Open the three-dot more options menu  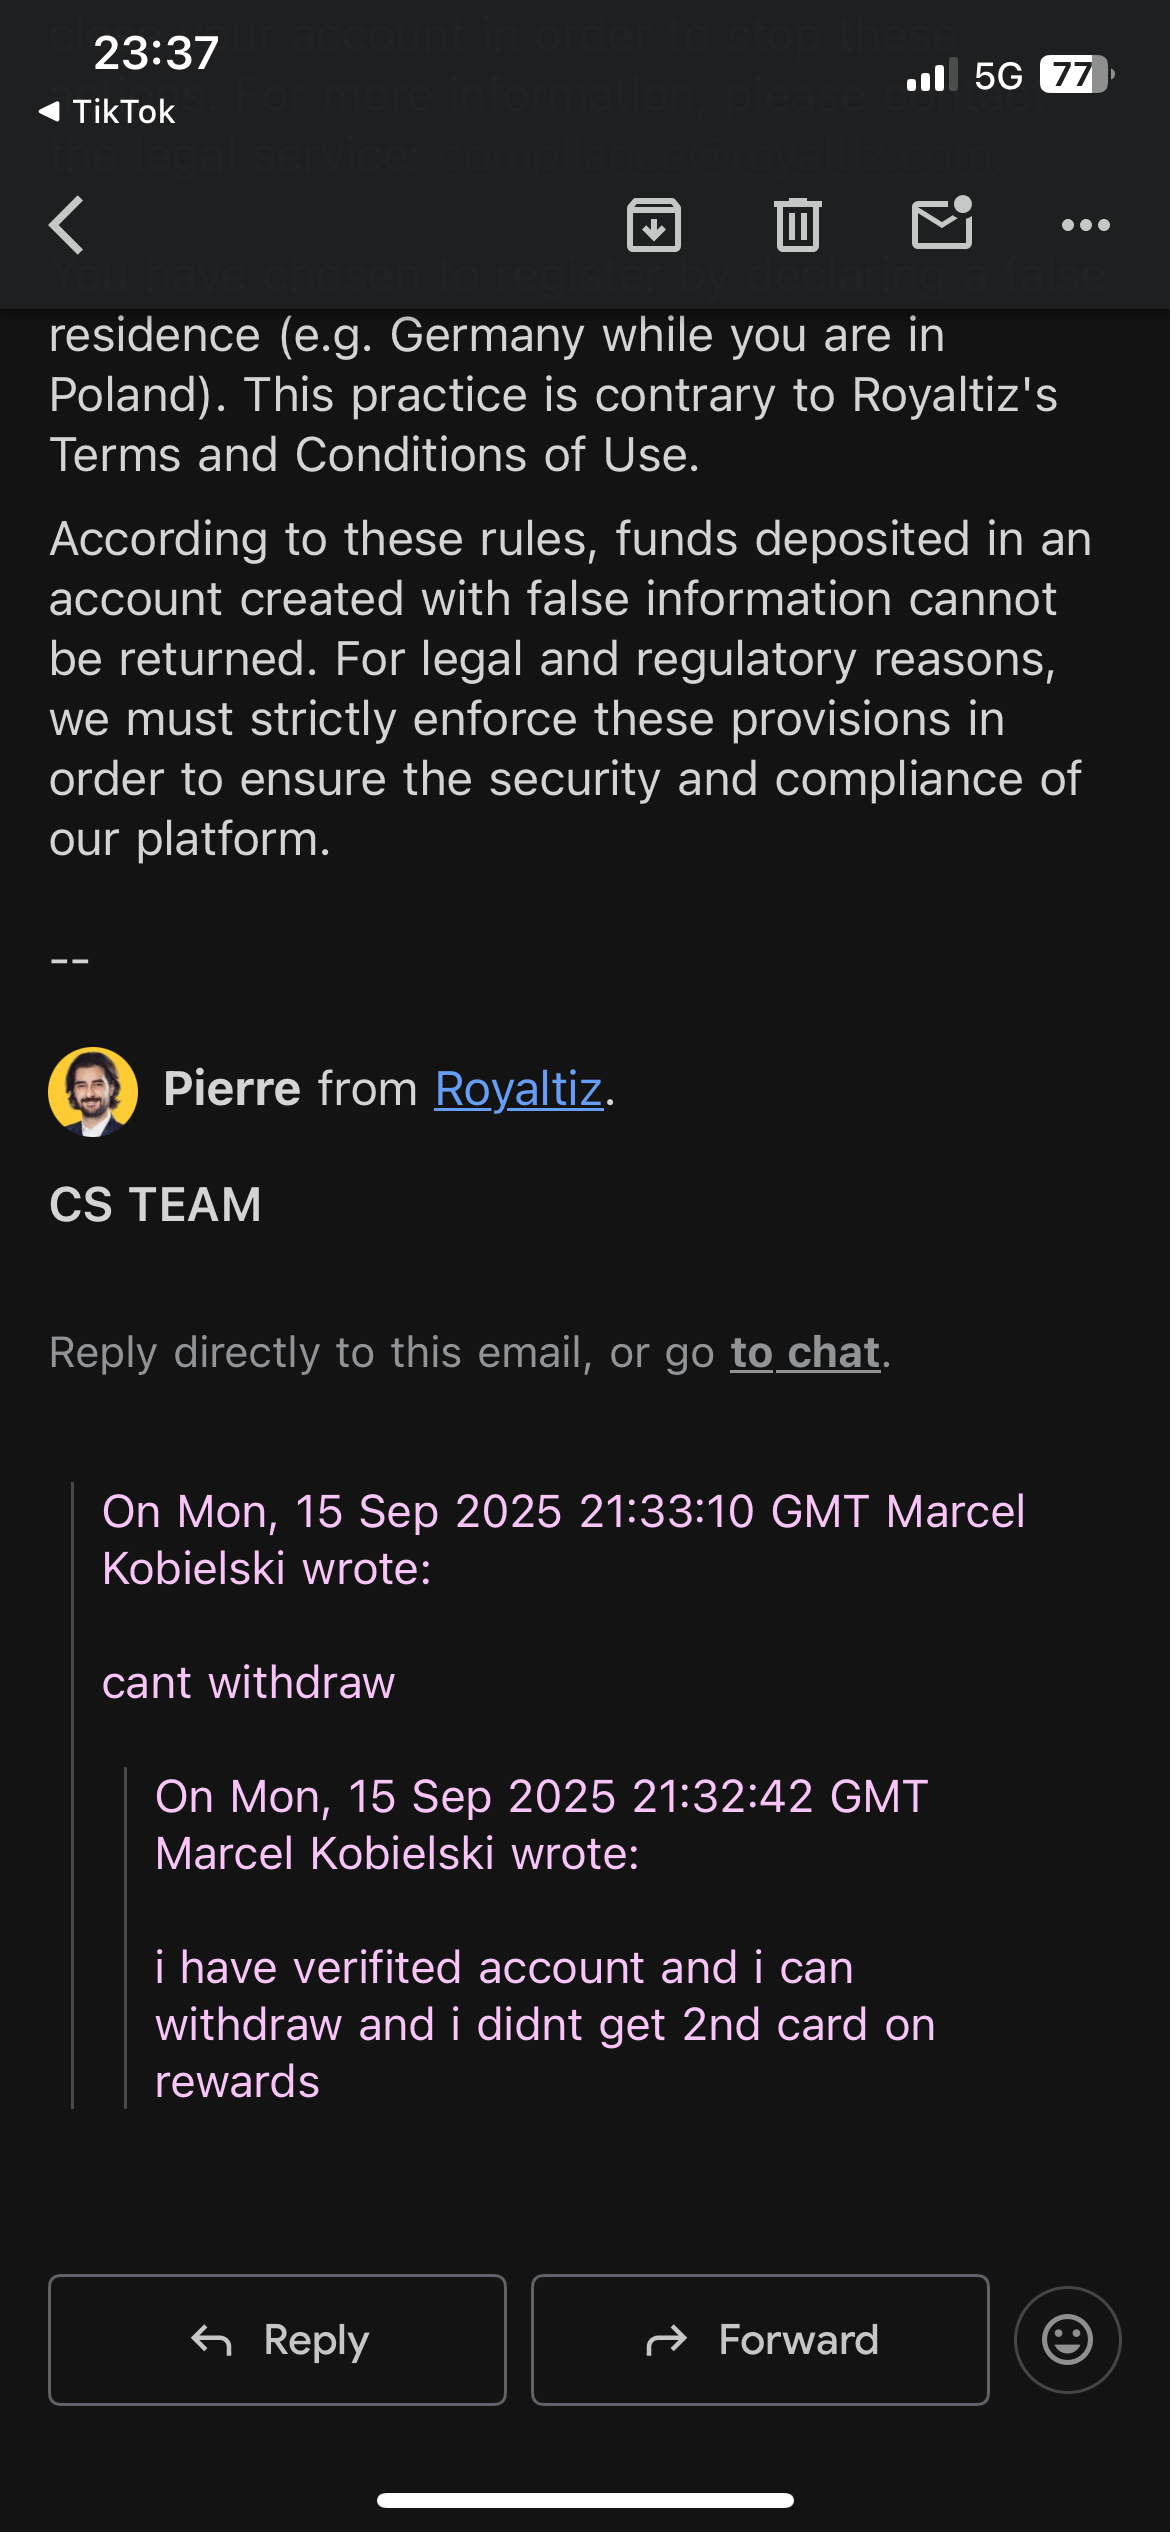coord(1086,225)
